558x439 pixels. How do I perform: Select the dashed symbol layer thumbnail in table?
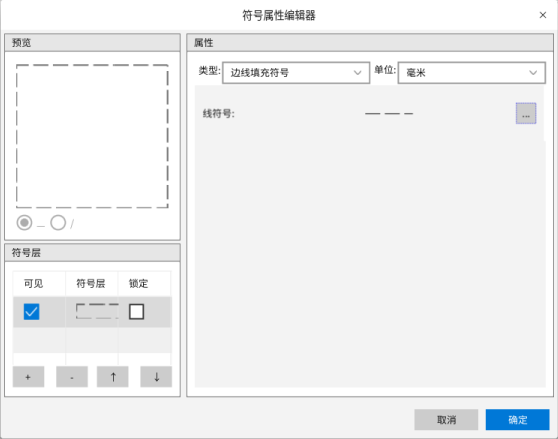click(97, 311)
